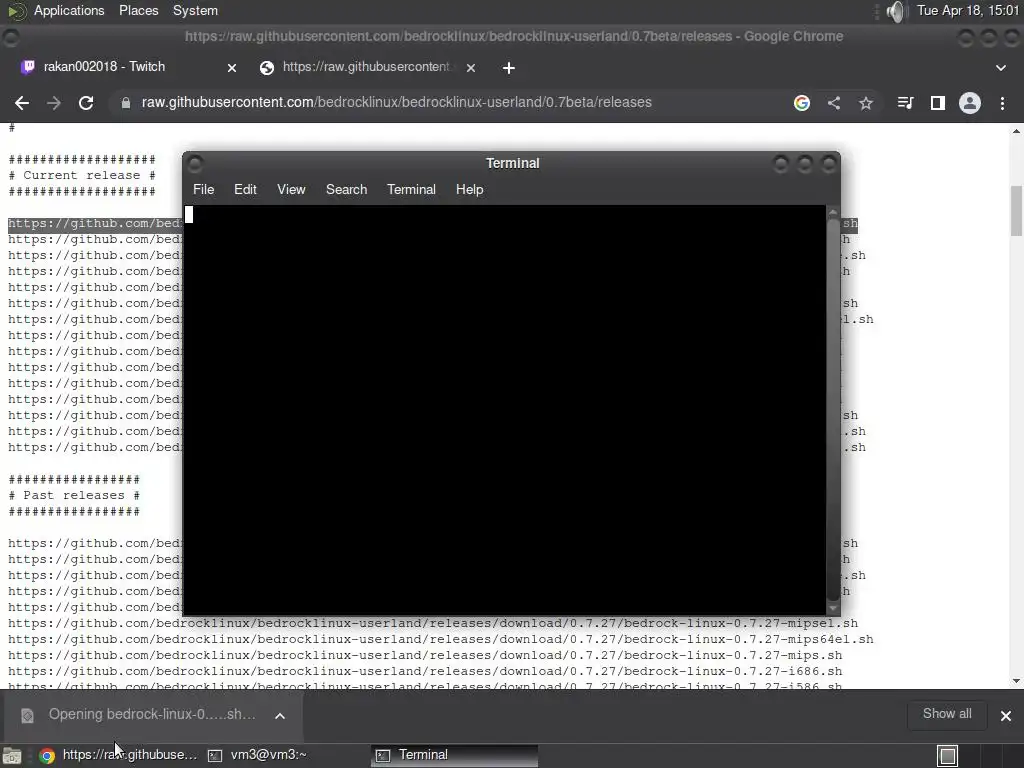This screenshot has width=1024, height=768.
Task: Click the Terminal window menu button at top-left
Action: point(195,163)
